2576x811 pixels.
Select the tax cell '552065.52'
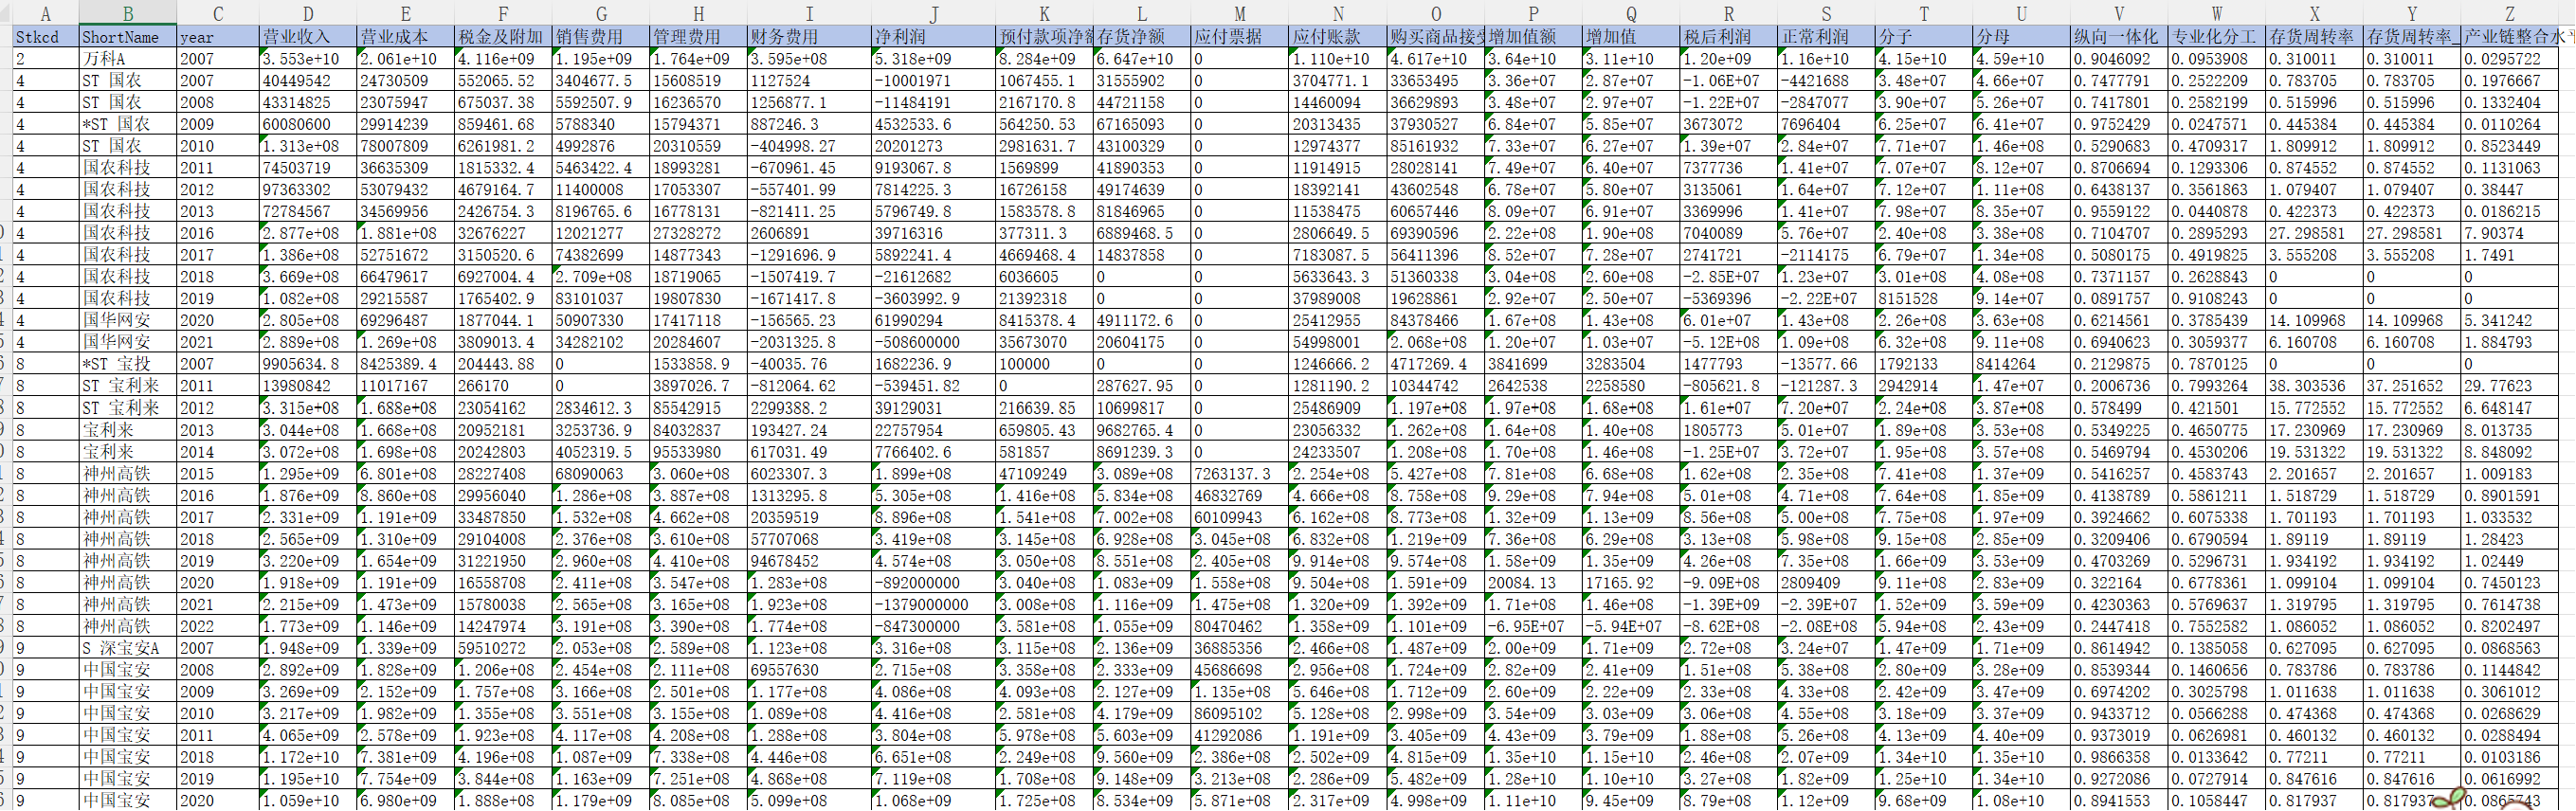(x=503, y=81)
